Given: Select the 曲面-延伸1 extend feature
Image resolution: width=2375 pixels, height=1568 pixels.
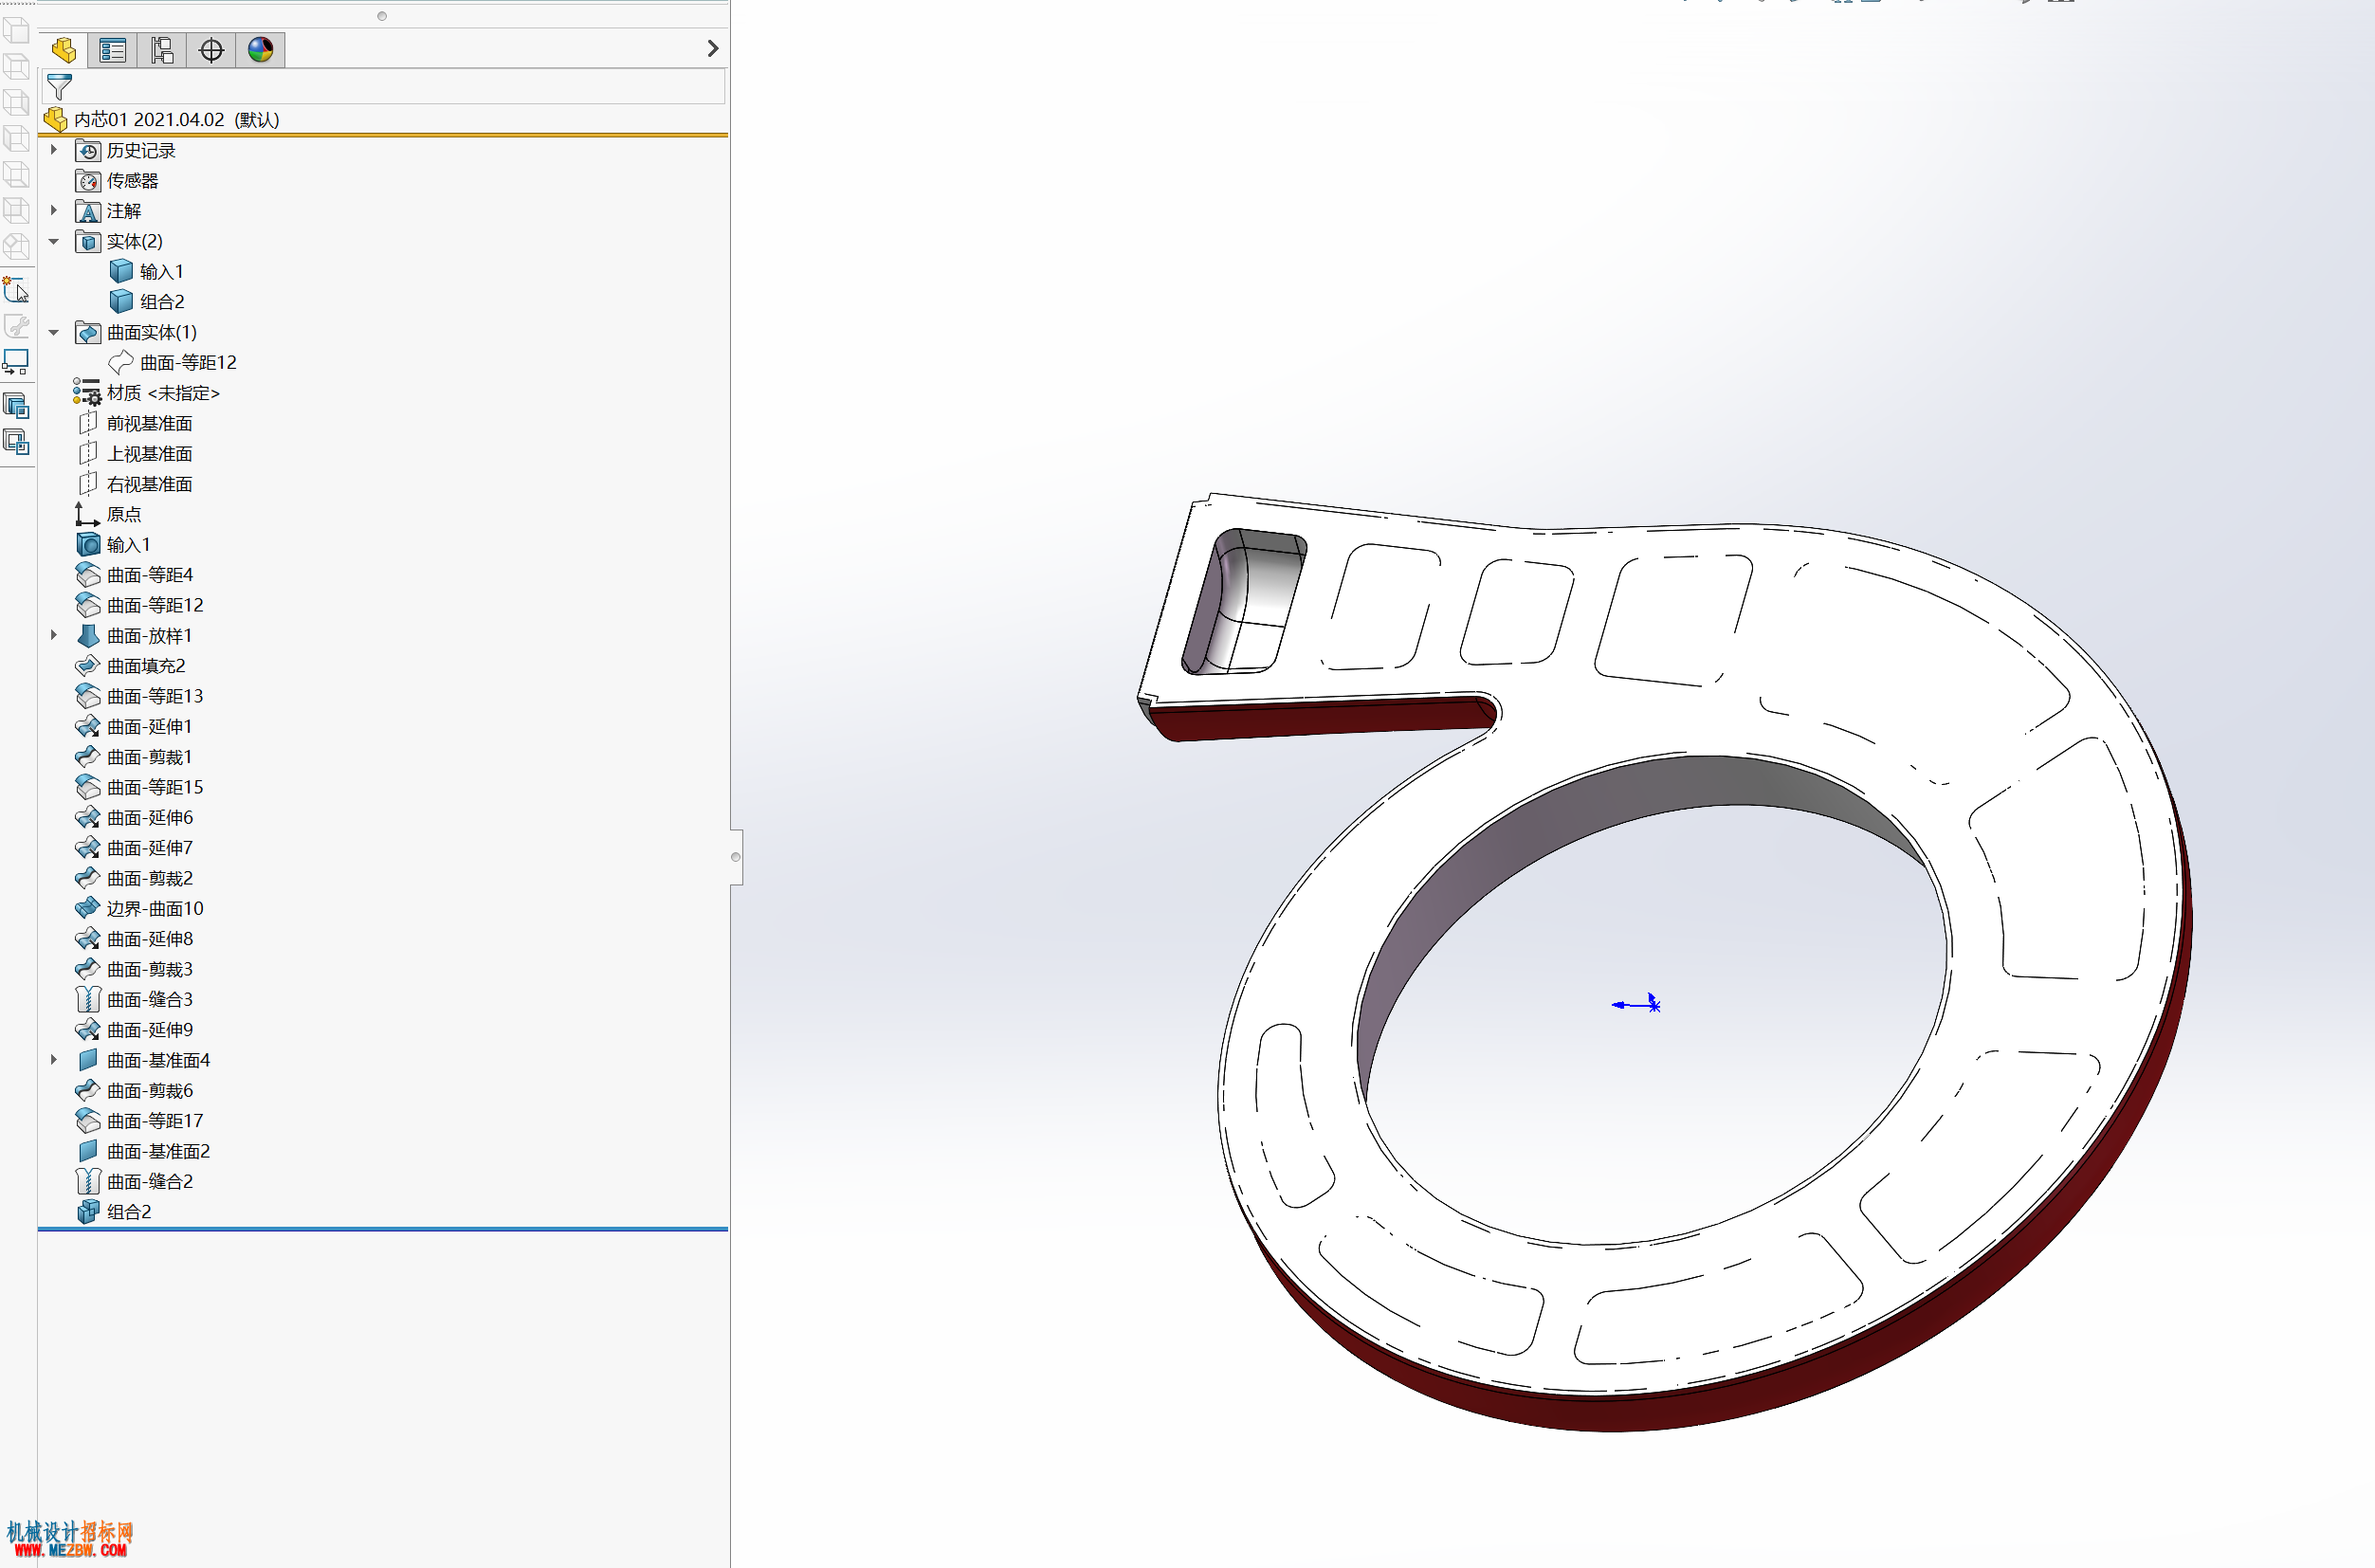Looking at the screenshot, I should (x=134, y=726).
